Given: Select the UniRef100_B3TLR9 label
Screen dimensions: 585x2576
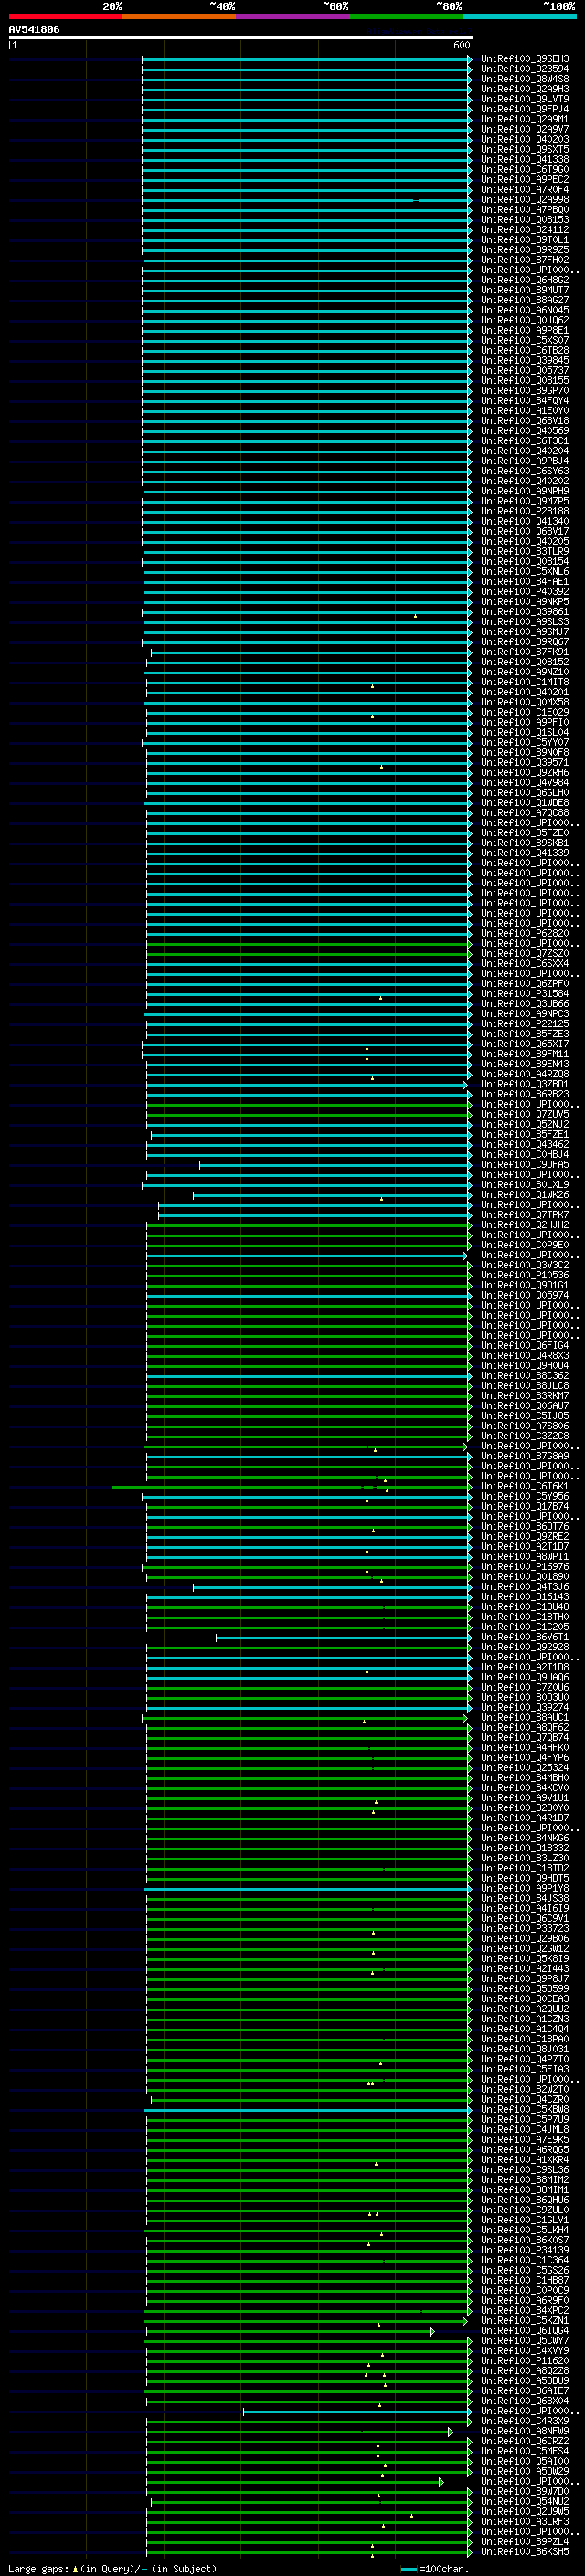Looking at the screenshot, I should tap(524, 551).
